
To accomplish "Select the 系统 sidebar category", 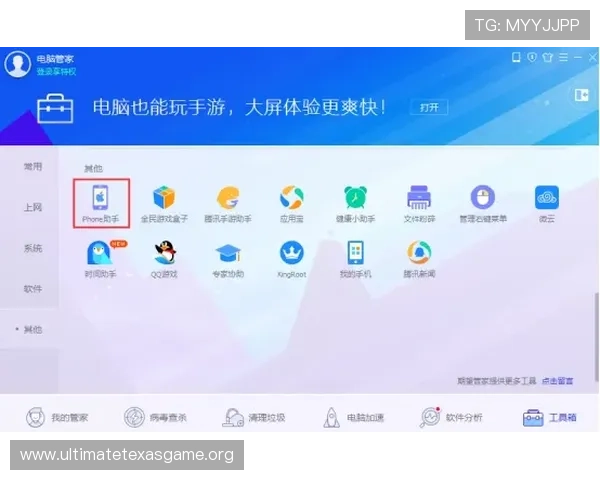I will [33, 248].
